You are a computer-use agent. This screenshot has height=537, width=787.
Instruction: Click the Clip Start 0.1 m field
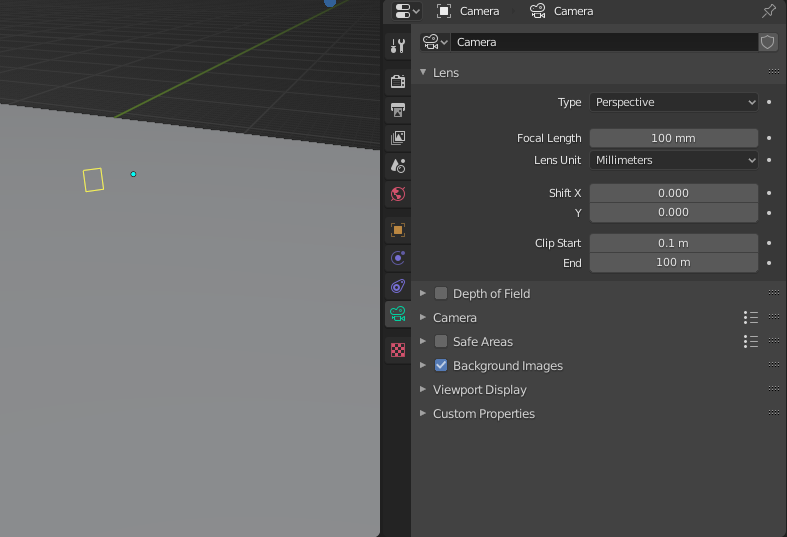(674, 243)
